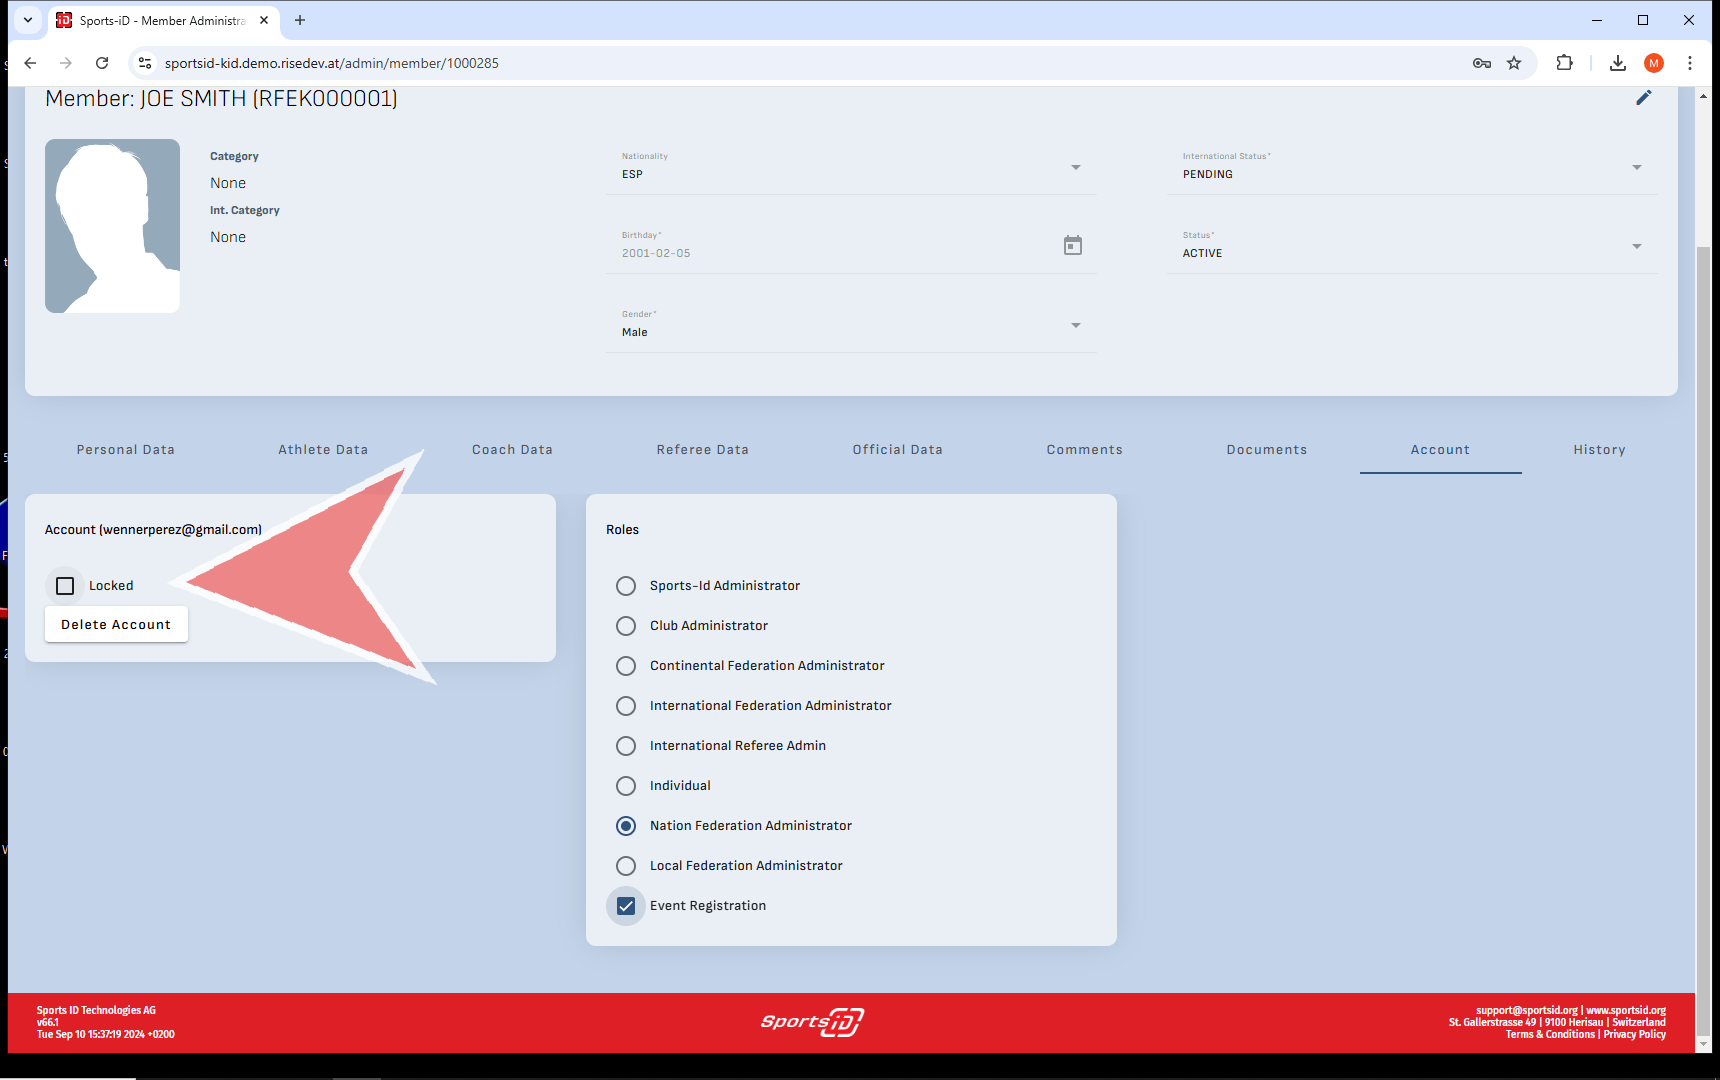
Task: Switch to the Personal Data tab
Action: point(126,450)
